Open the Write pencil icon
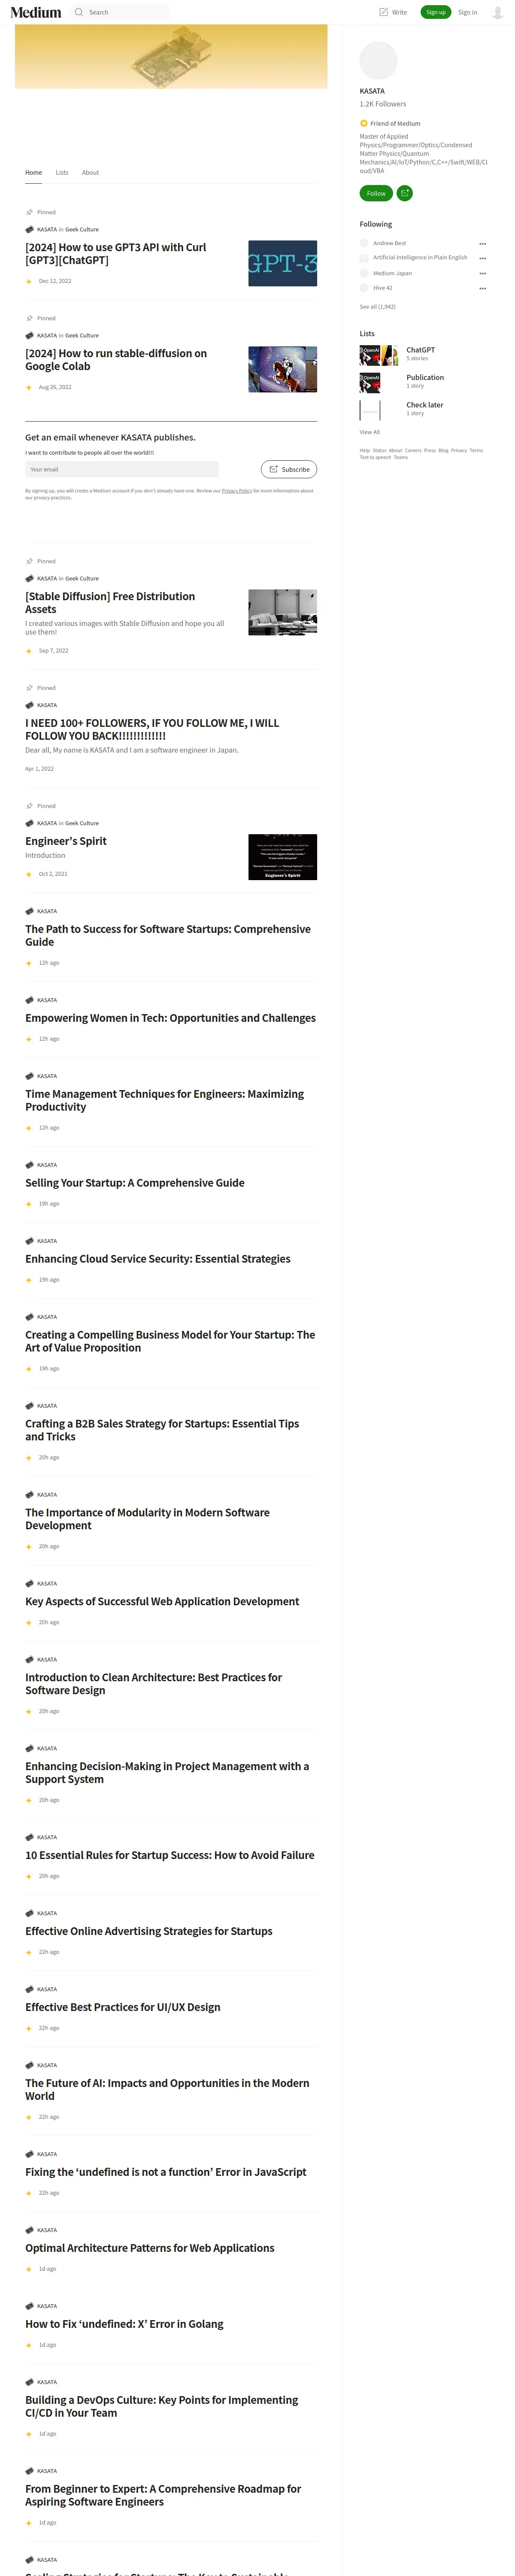This screenshot has width=515, height=2576. point(383,12)
